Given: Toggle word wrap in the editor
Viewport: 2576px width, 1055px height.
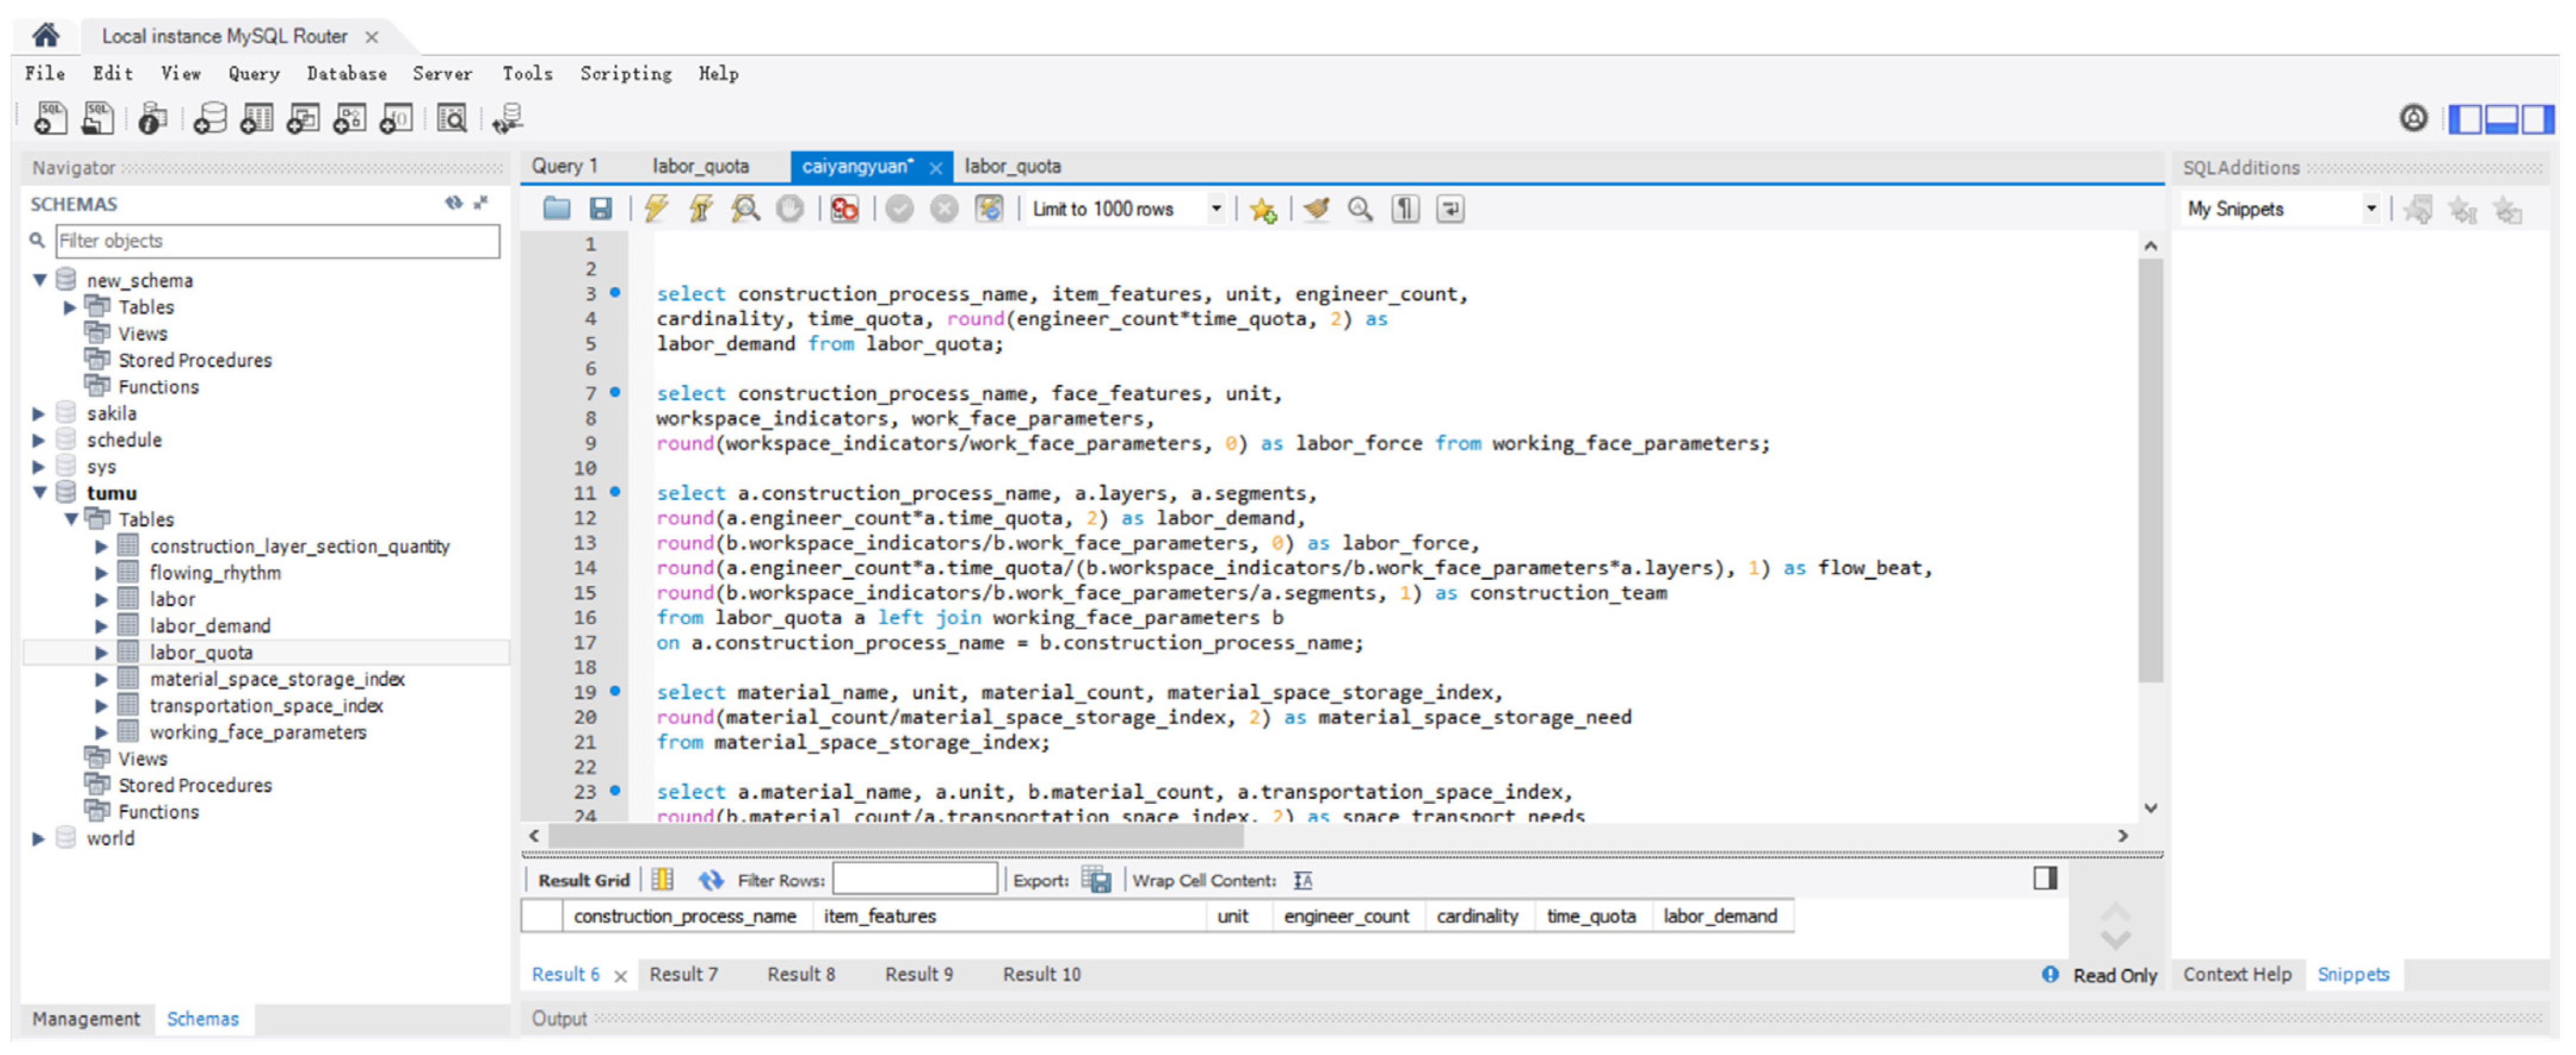Looking at the screenshot, I should pos(1450,209).
